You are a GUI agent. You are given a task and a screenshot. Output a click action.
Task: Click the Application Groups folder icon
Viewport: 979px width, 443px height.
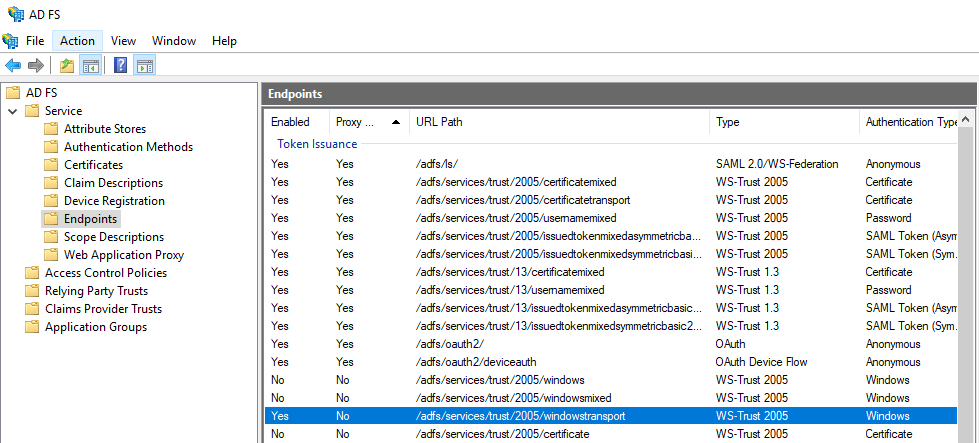click(32, 327)
